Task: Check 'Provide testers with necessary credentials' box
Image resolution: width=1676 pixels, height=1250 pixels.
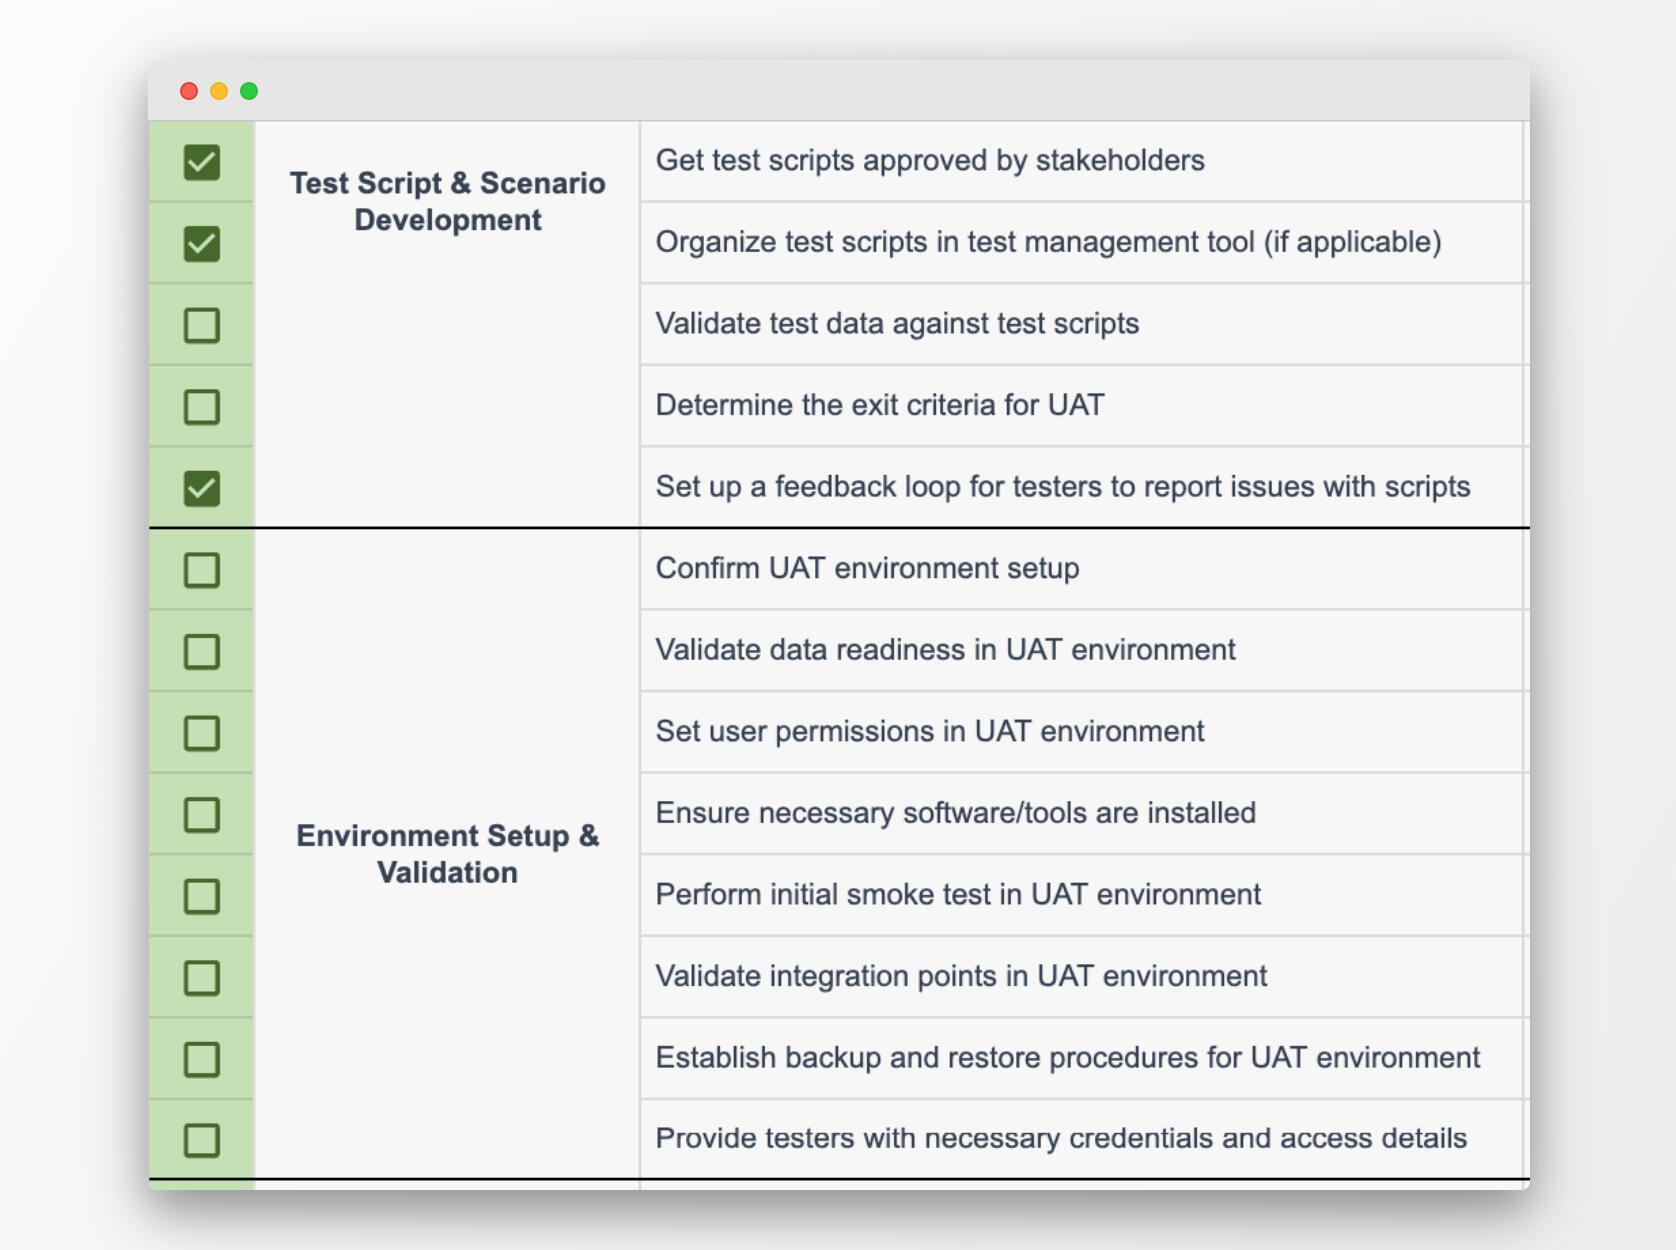Action: click(x=201, y=1140)
